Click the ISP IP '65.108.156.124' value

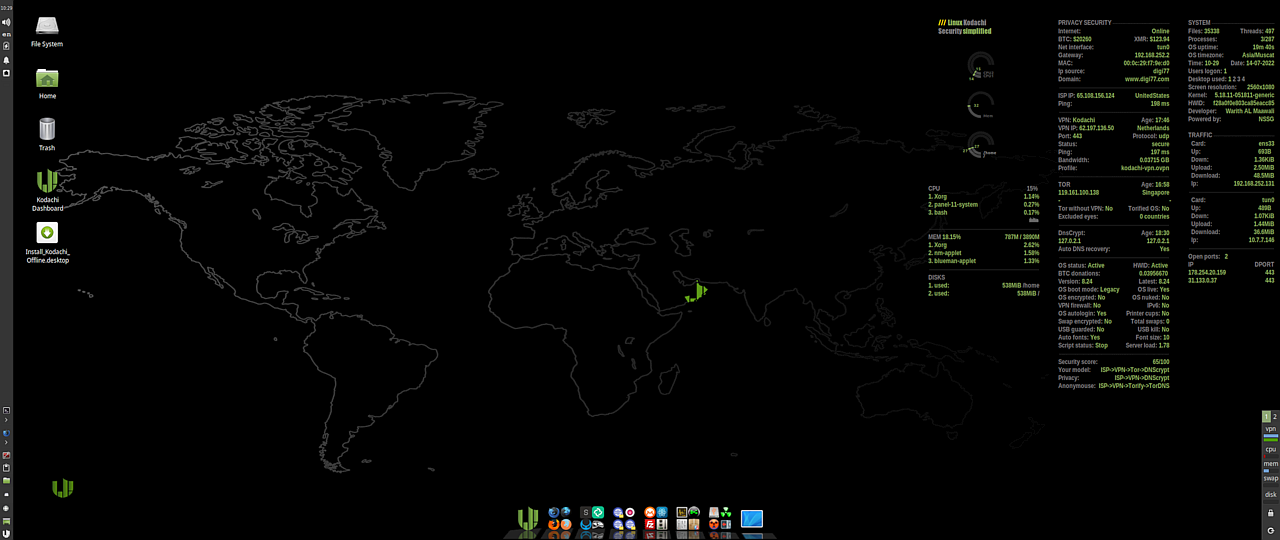point(1095,96)
